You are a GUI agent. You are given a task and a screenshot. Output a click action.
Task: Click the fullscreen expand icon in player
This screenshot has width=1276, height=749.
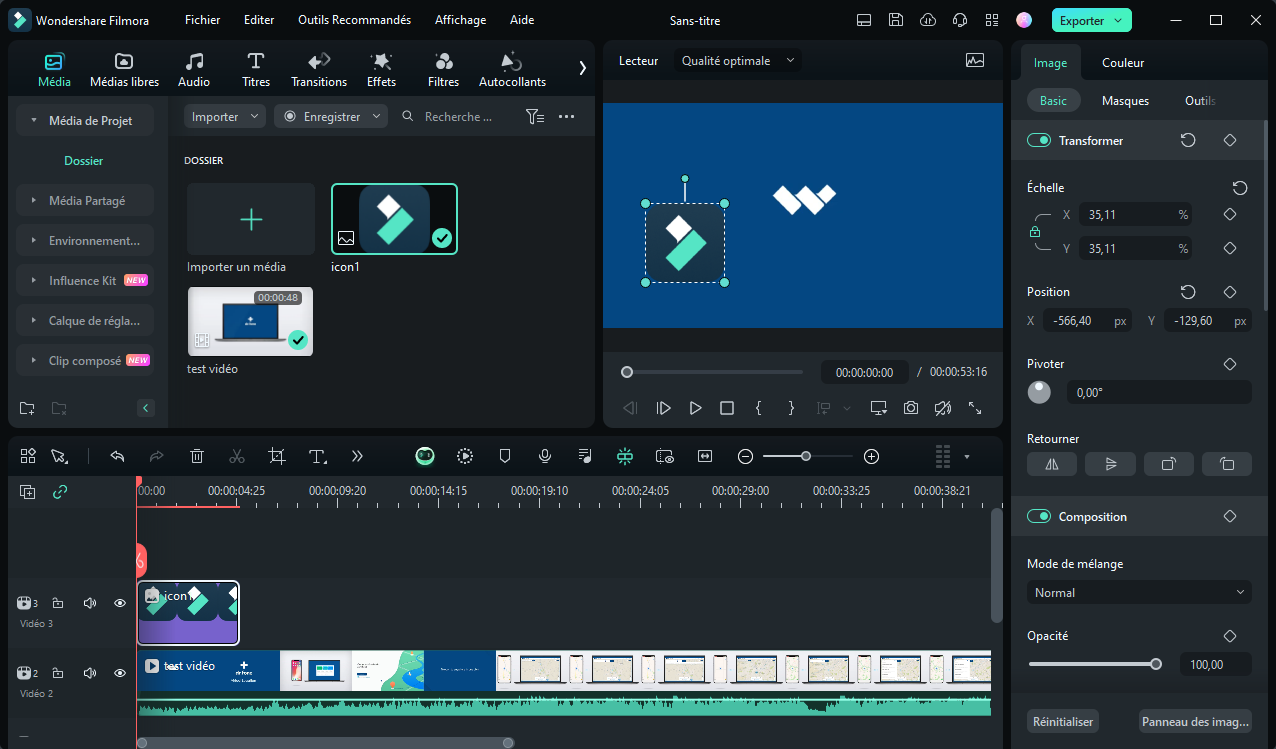click(x=975, y=408)
